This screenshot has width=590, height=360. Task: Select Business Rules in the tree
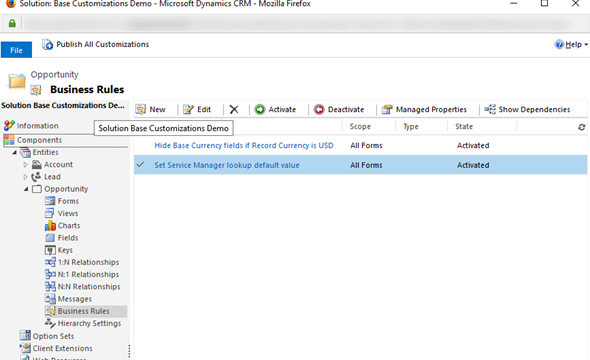(84, 311)
